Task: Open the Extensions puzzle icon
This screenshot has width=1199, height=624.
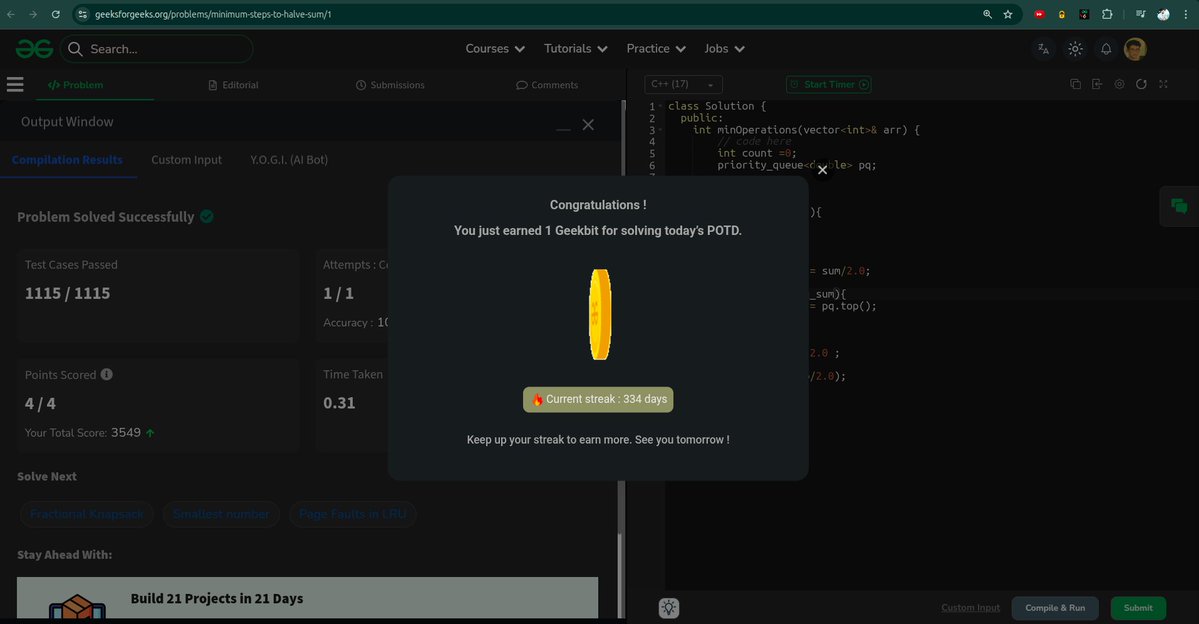Action: tap(1106, 14)
